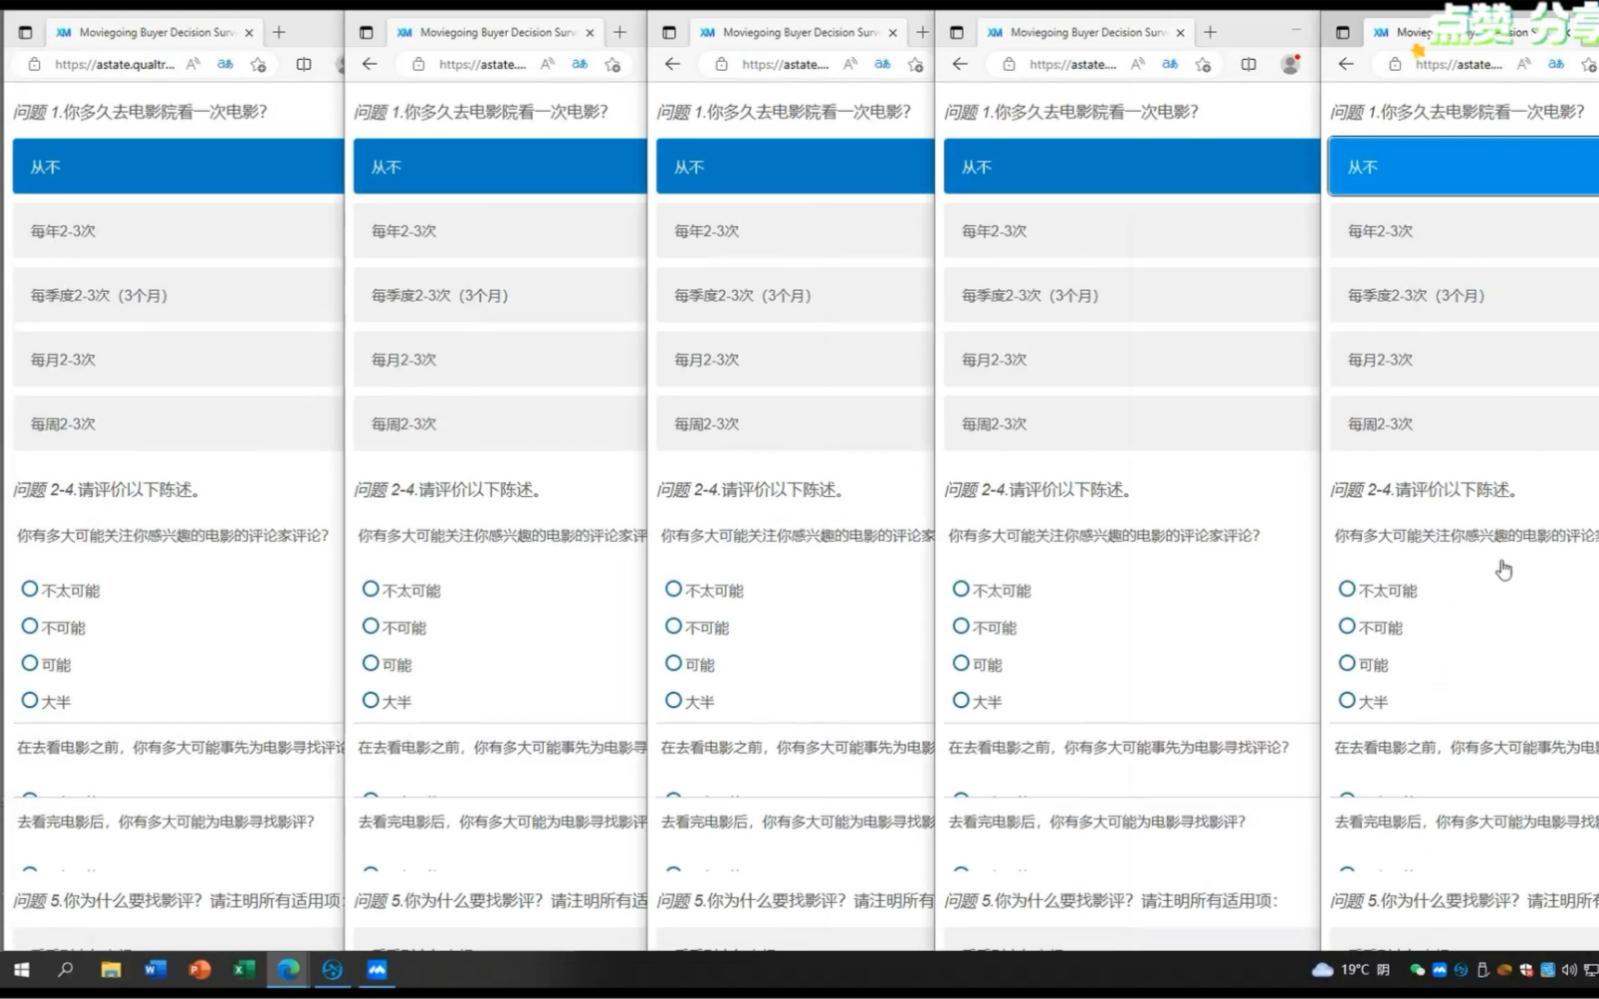Choose 每年2-3次 option in fifth browser window
The width and height of the screenshot is (1599, 999).
tap(1463, 231)
